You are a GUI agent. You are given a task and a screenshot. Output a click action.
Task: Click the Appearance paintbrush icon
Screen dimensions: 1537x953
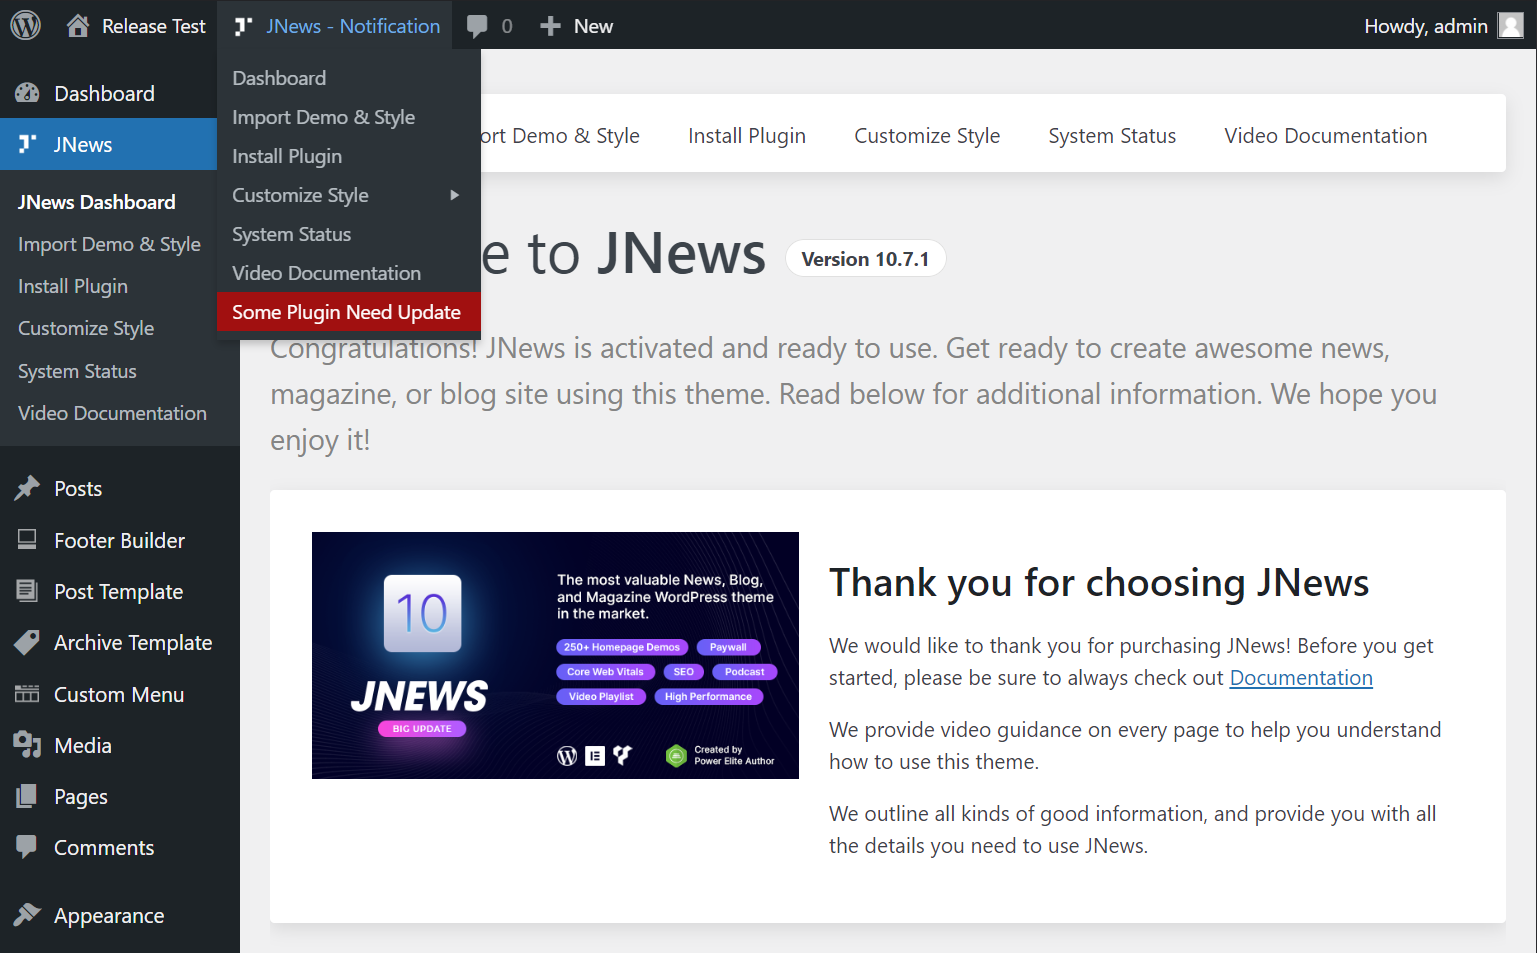click(27, 915)
